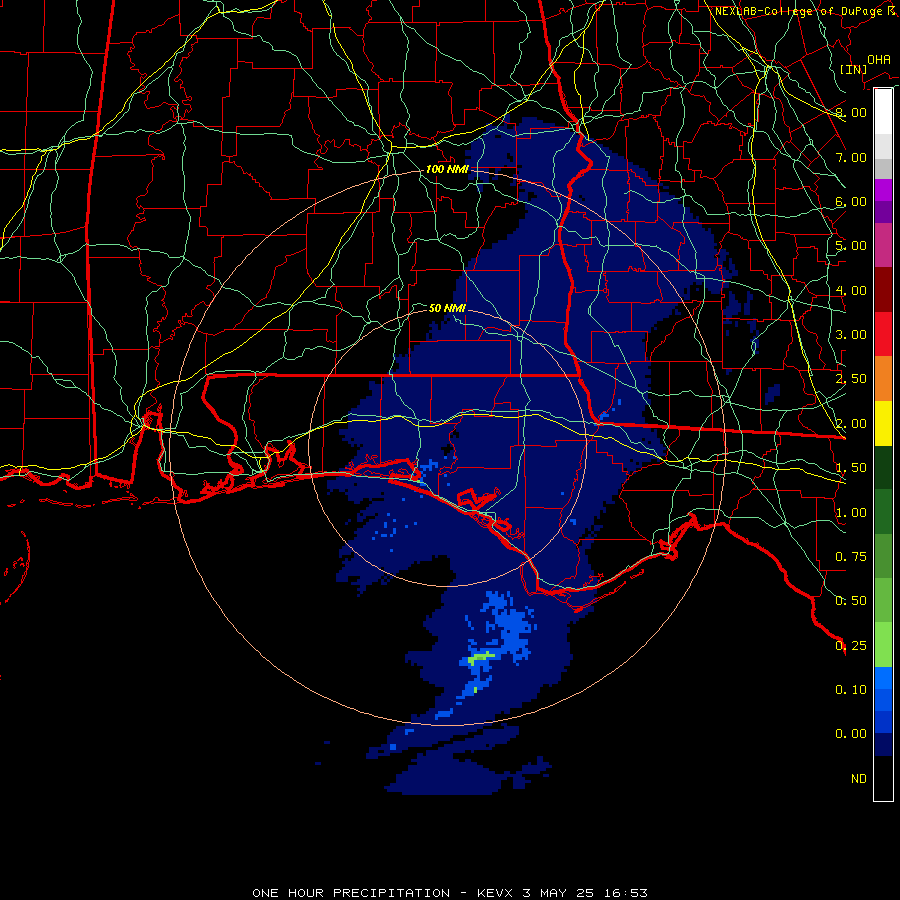Click the ND legend label
The width and height of the screenshot is (900, 900).
(x=859, y=779)
